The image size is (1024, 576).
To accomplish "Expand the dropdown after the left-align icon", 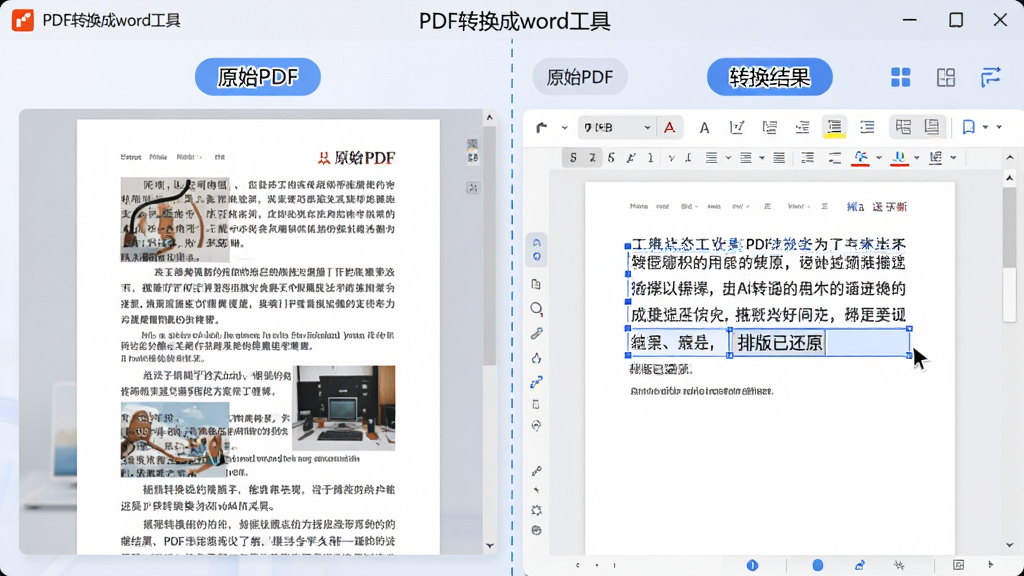I will (728, 157).
